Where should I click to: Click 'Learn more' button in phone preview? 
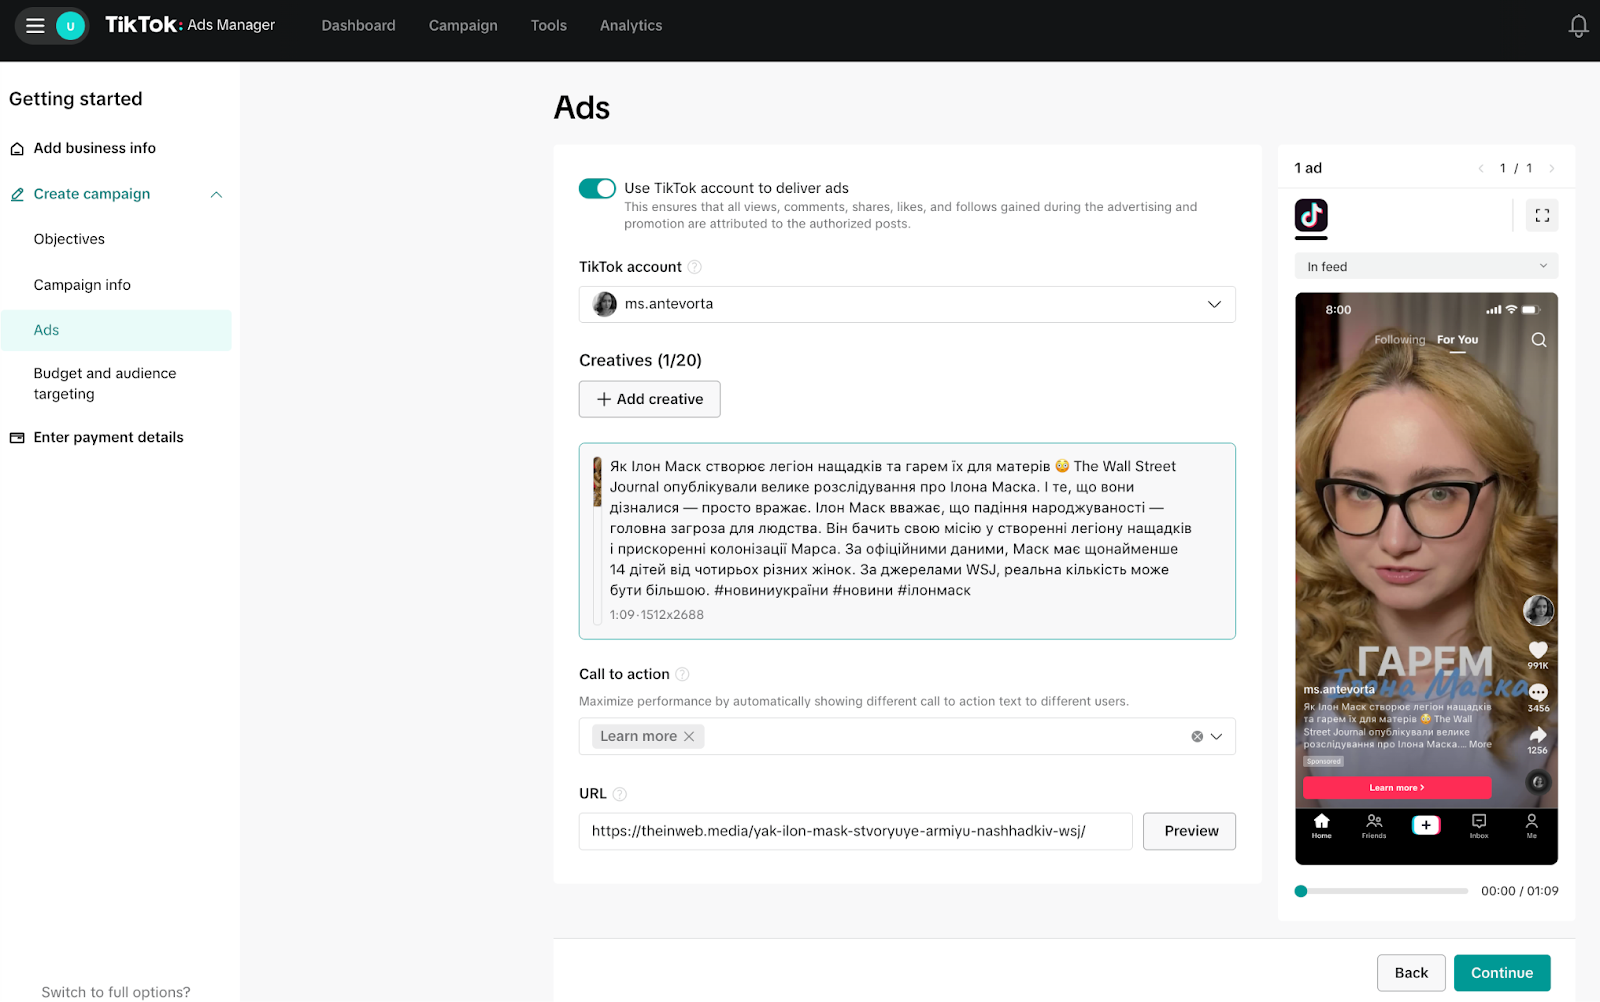click(x=1397, y=788)
